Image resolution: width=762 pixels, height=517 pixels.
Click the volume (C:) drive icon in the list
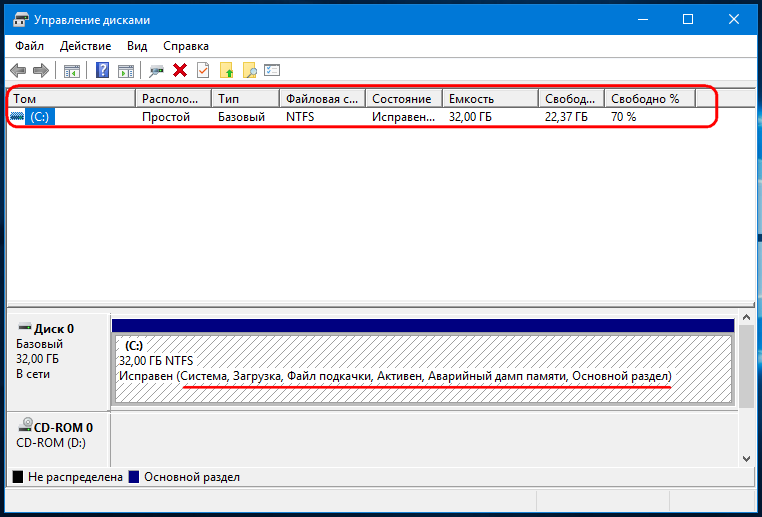click(17, 117)
